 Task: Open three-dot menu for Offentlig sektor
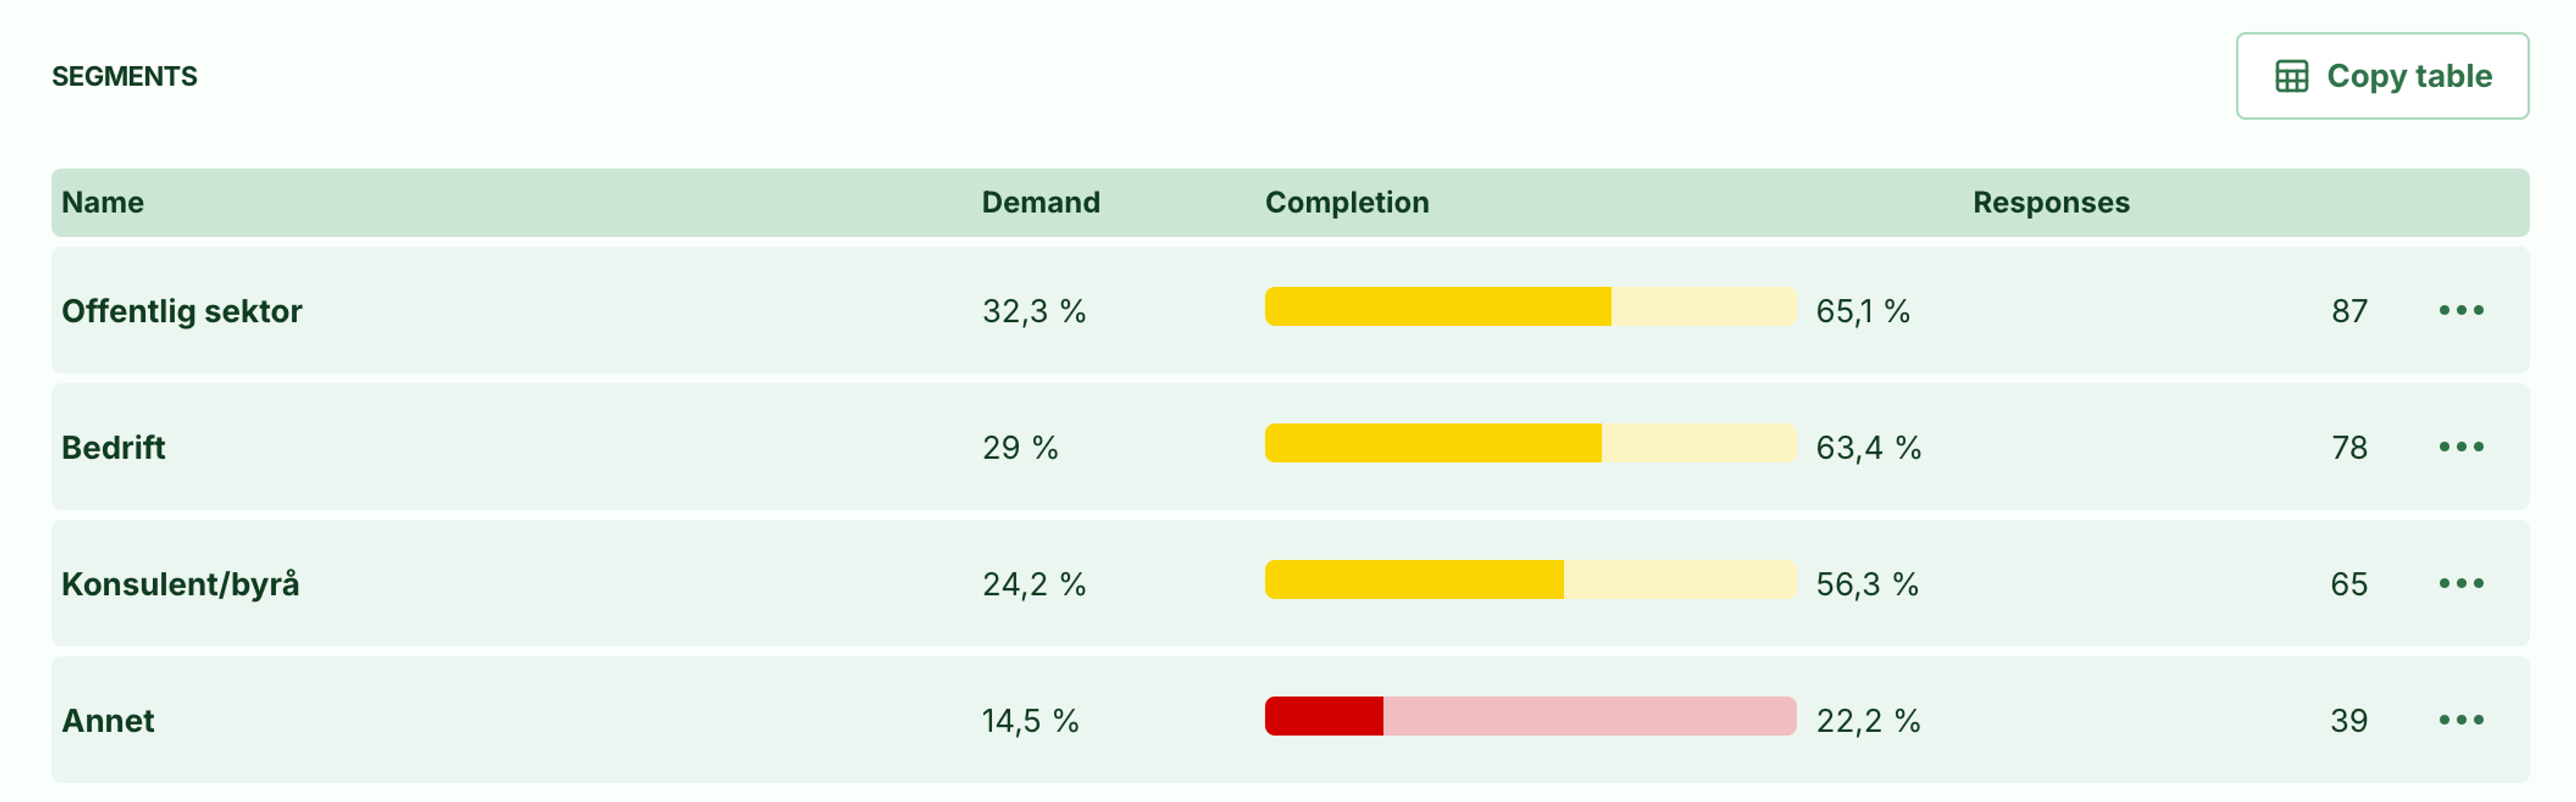click(x=2461, y=311)
